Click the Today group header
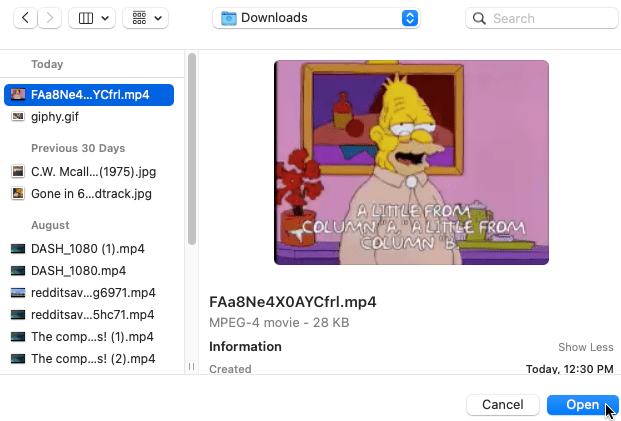The height and width of the screenshot is (421, 621). [x=47, y=64]
